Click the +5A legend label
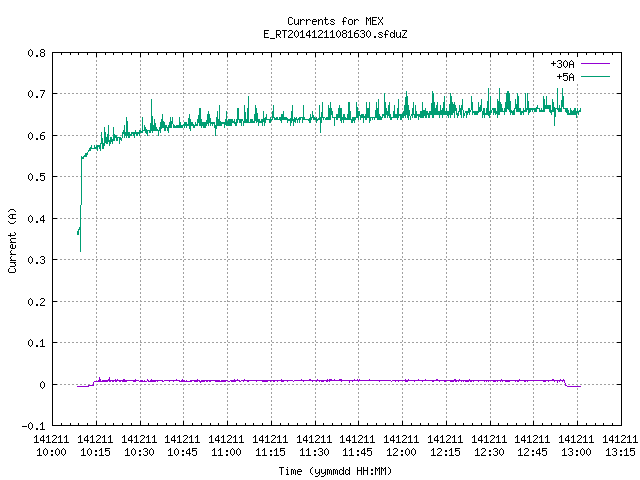The height and width of the screenshot is (480, 640). (565, 77)
